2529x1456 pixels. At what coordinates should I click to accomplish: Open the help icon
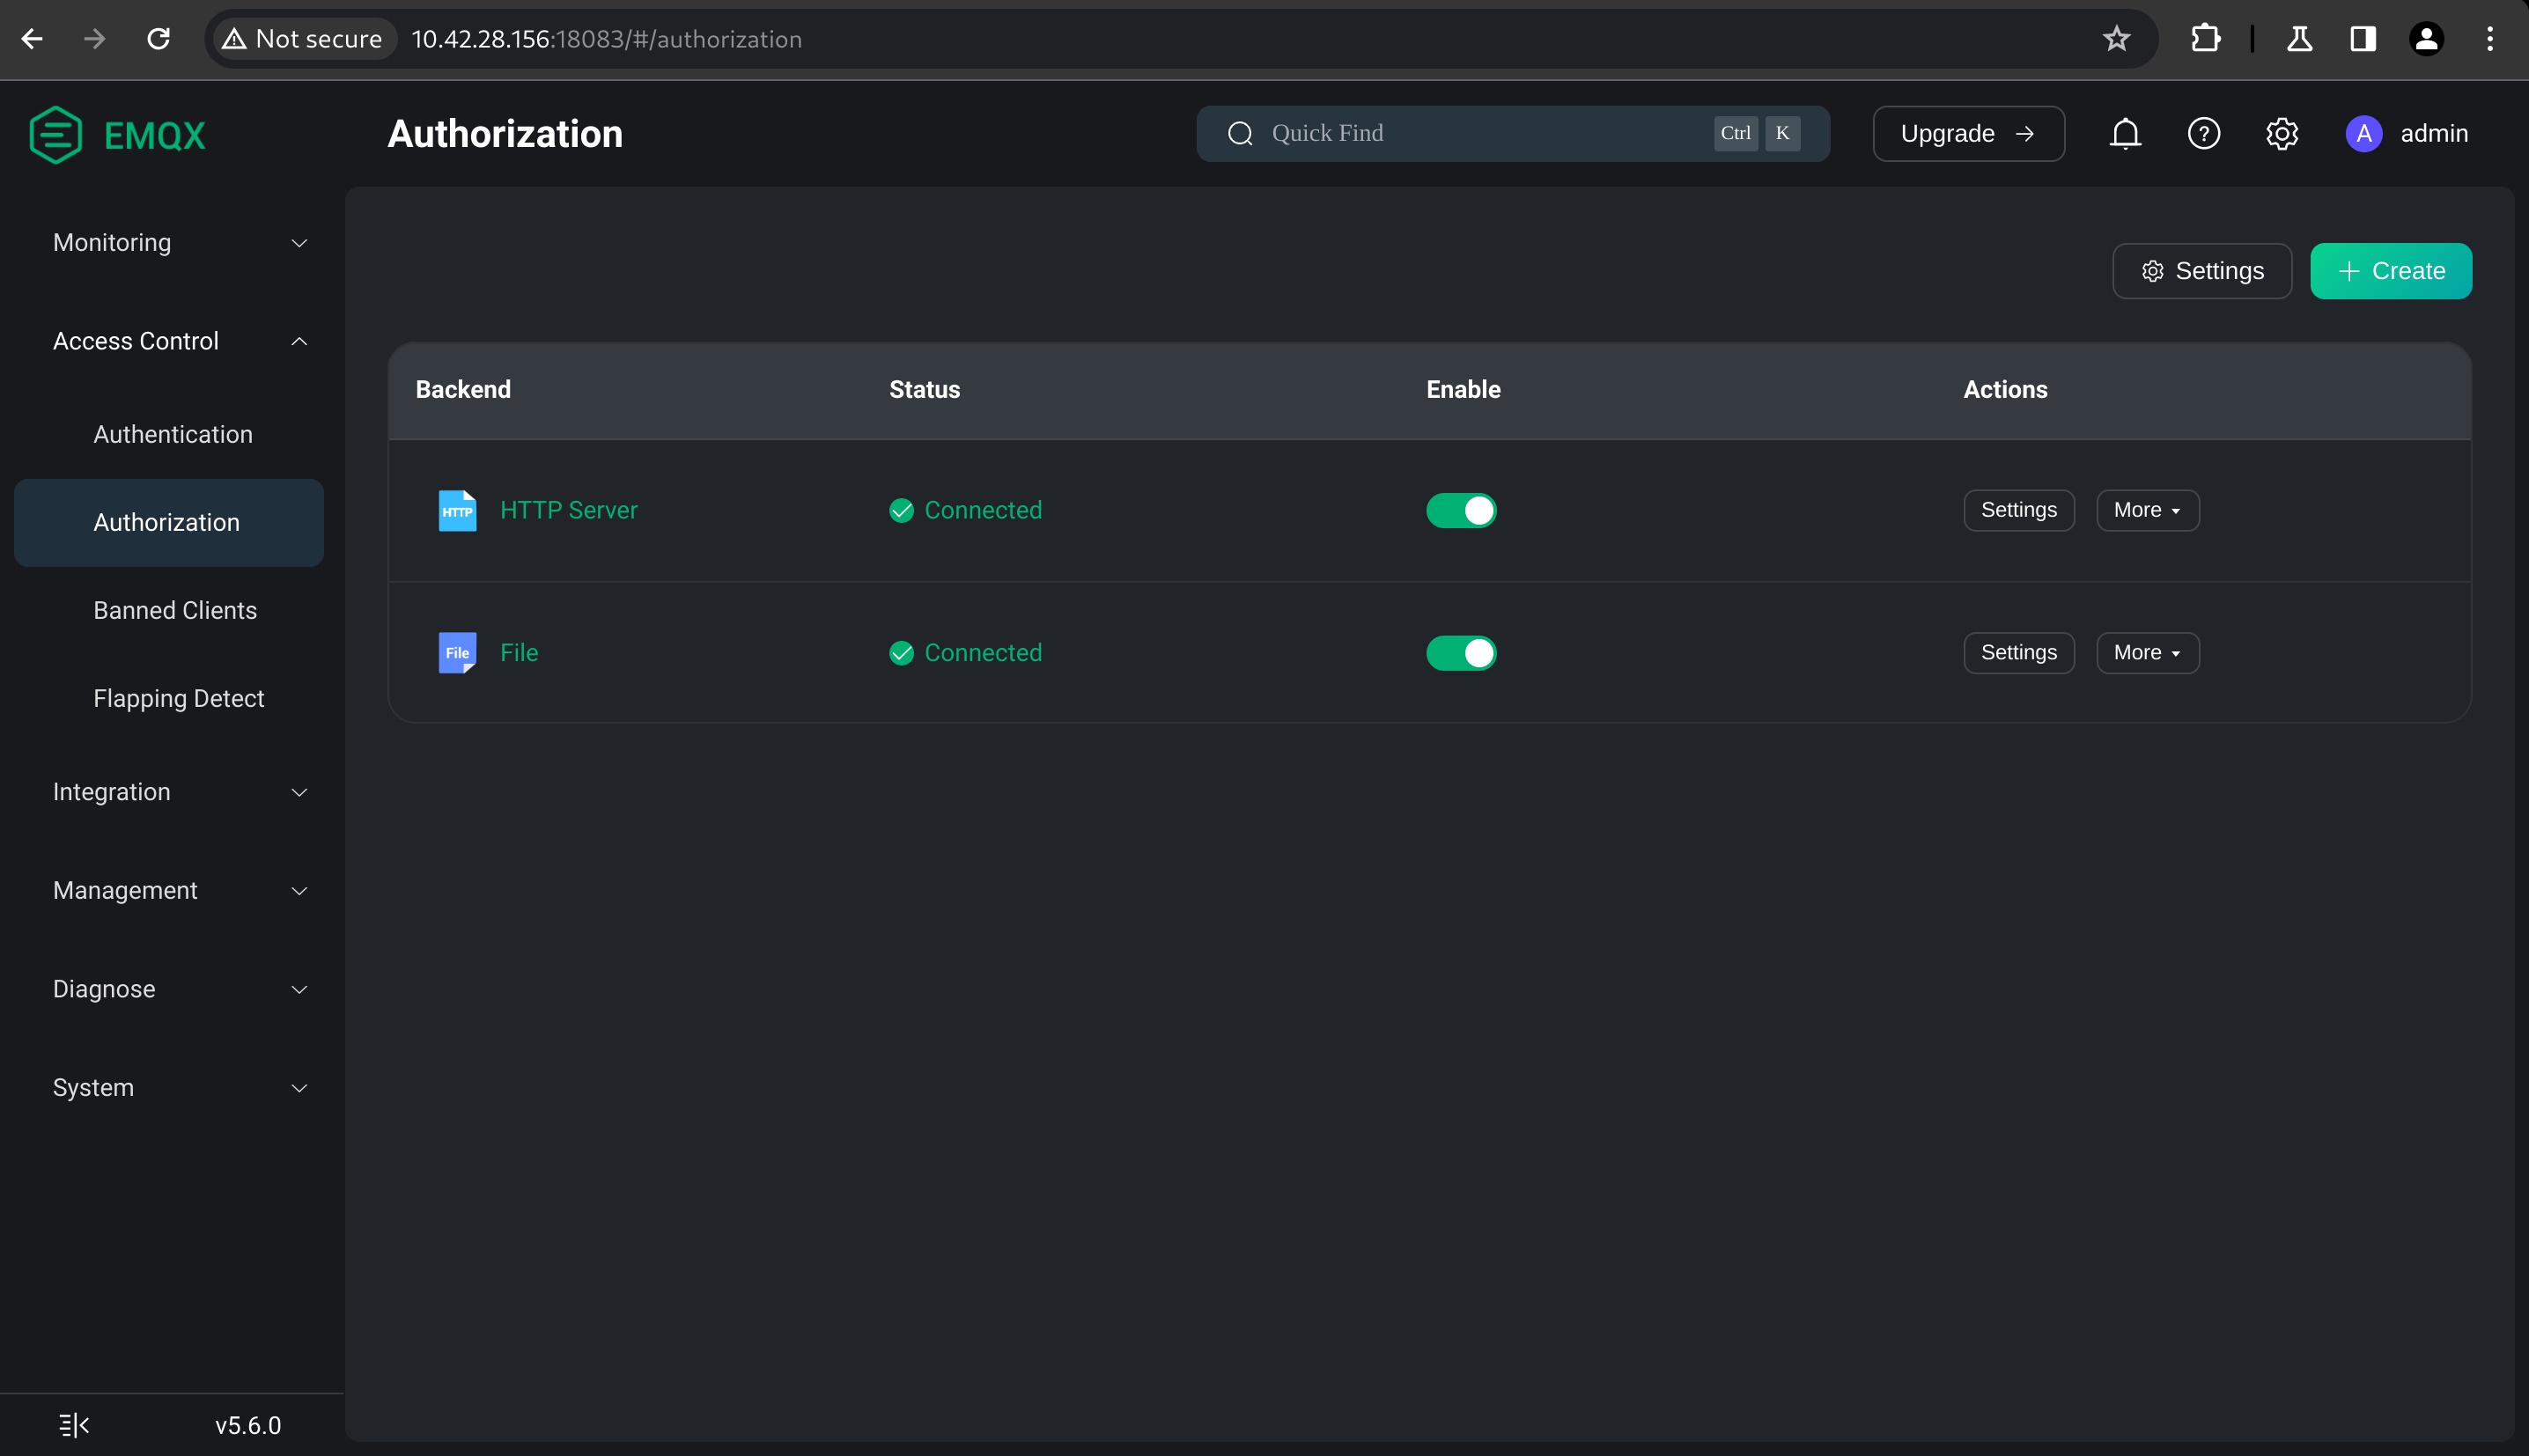[x=2203, y=133]
